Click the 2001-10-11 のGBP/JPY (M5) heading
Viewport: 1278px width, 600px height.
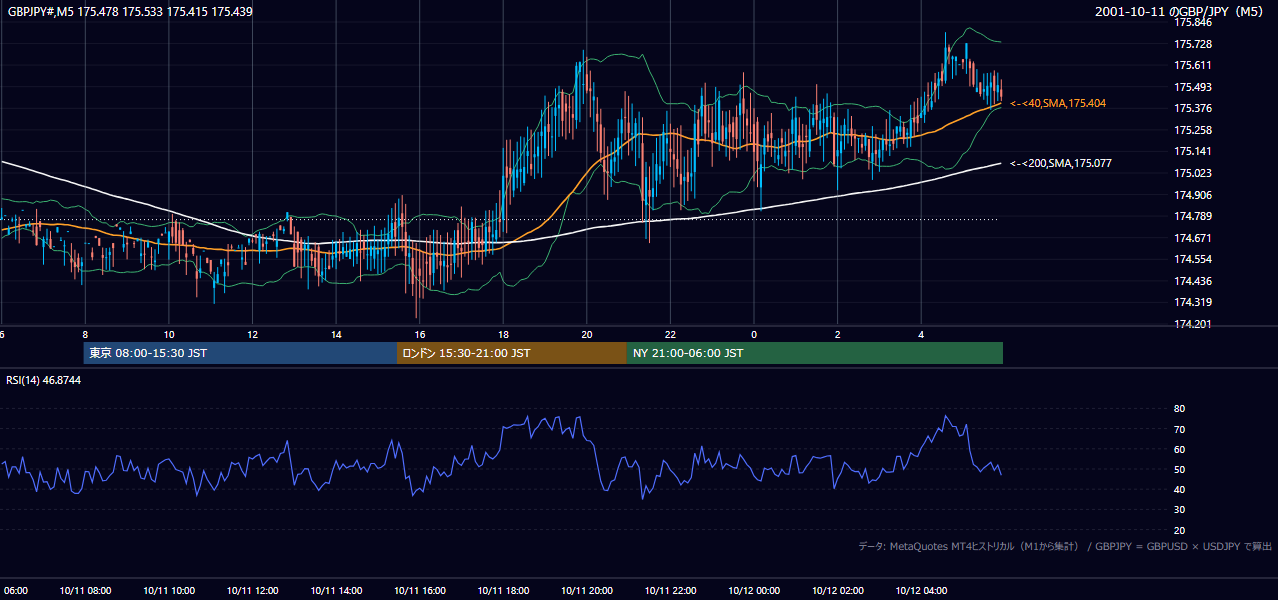coord(1181,11)
